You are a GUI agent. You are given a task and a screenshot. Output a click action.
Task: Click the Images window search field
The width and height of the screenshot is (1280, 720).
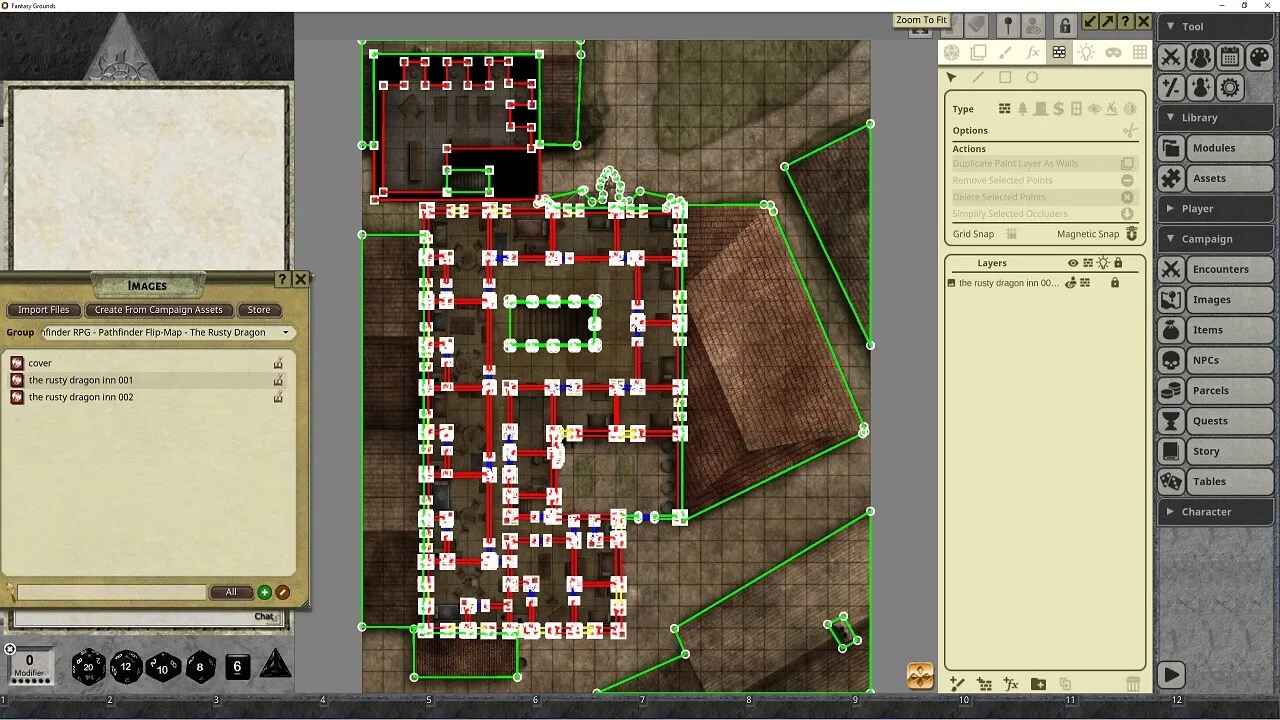click(112, 592)
